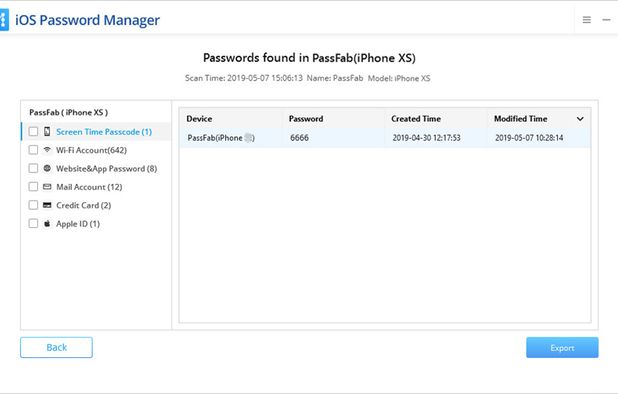Click the Name: PassFab text
Image resolution: width=618 pixels, height=394 pixels.
[x=335, y=78]
